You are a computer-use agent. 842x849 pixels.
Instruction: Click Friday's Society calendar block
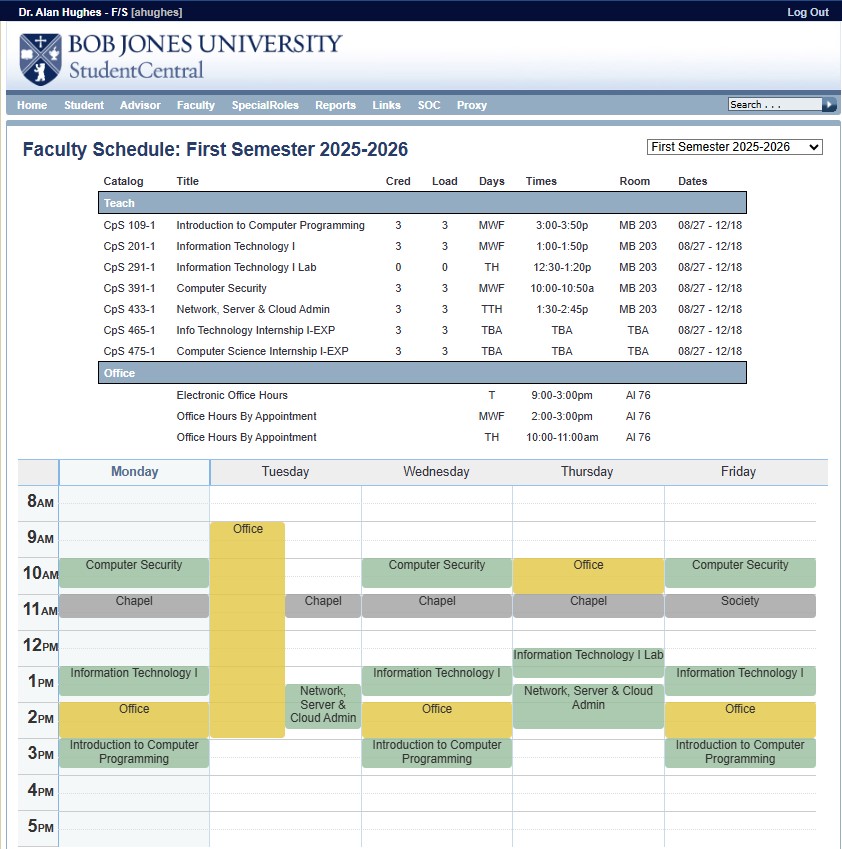click(740, 605)
